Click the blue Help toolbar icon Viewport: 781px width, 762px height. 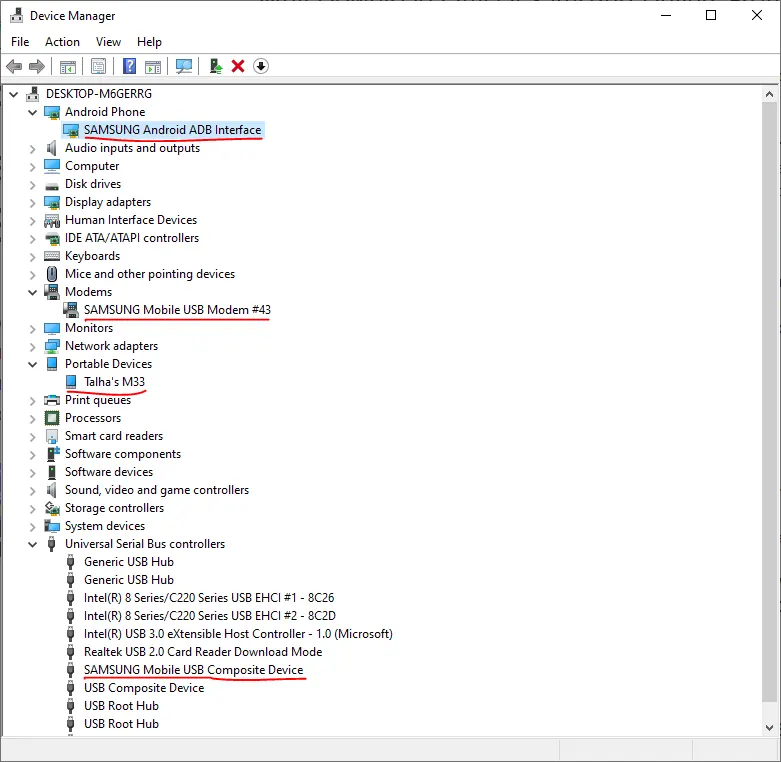[130, 66]
